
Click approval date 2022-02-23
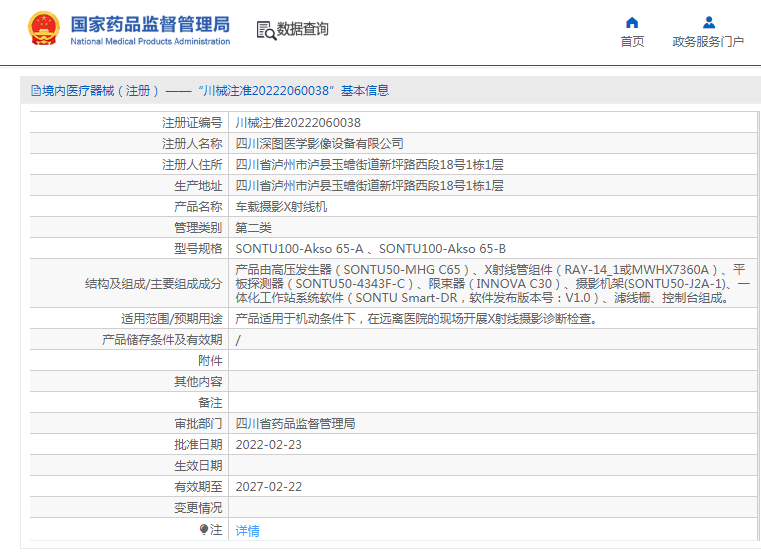(268, 445)
